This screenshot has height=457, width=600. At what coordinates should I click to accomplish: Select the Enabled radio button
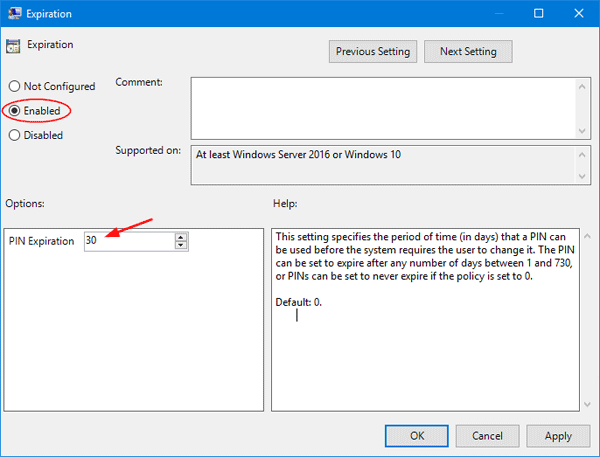click(x=15, y=111)
